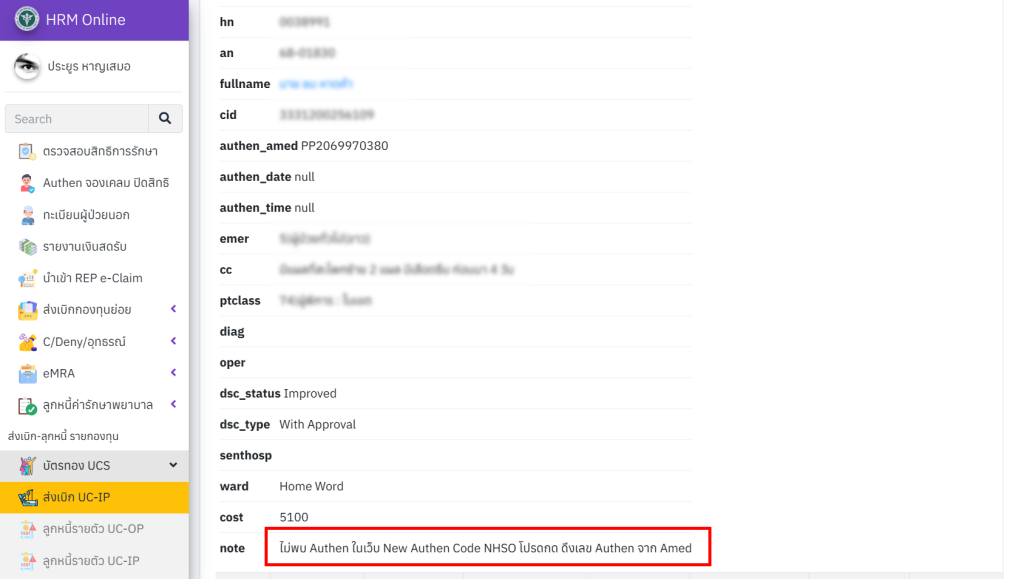Viewport: 1024px width, 579px height.
Task: Click the Authen จองเคลม ปิดสิทธิ icon
Action: [x=27, y=184]
